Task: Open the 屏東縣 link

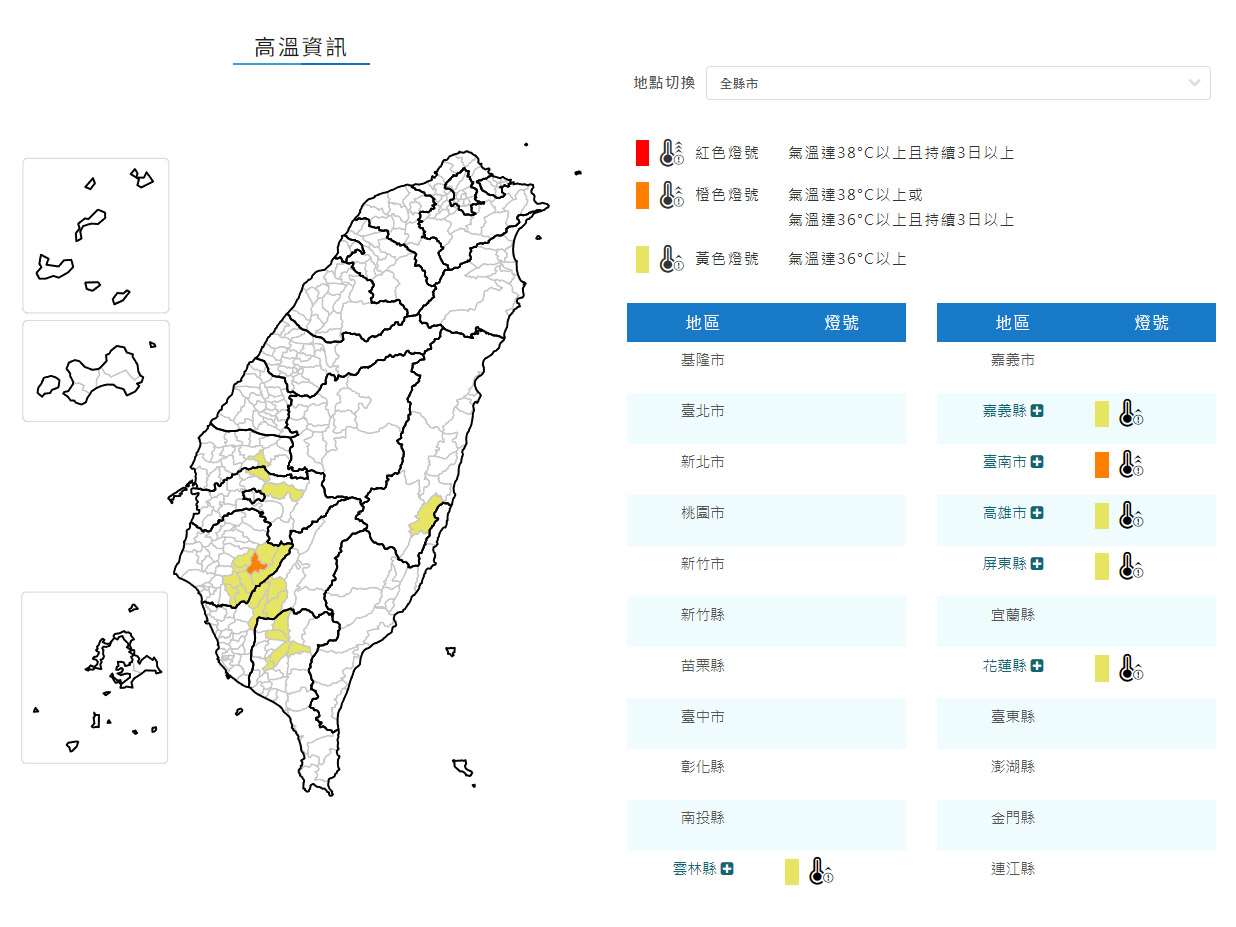Action: tap(1005, 564)
